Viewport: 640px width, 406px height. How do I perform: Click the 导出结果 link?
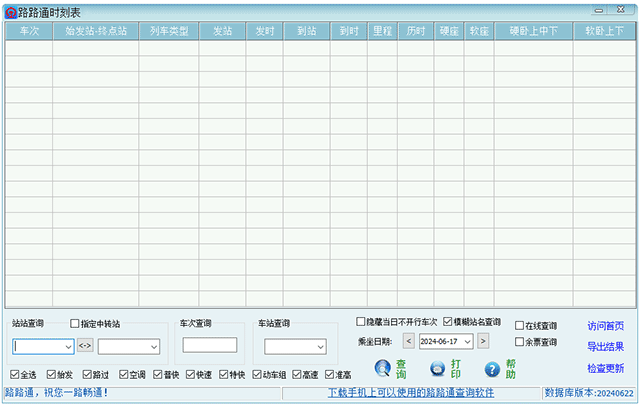(x=605, y=347)
